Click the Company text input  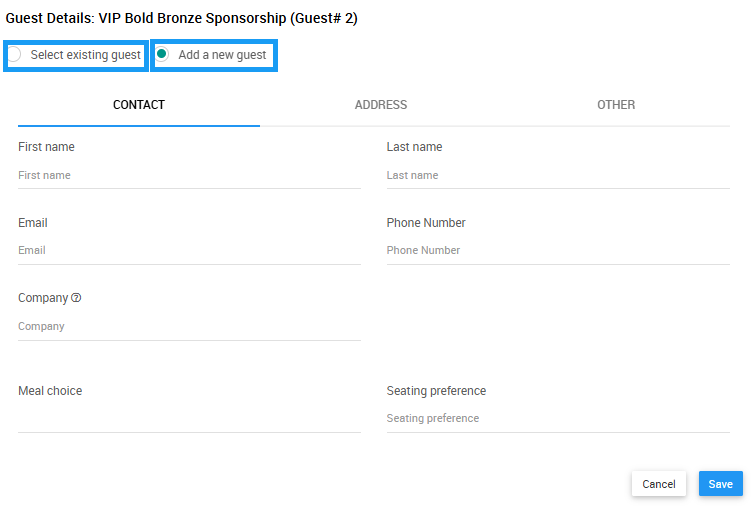(189, 326)
